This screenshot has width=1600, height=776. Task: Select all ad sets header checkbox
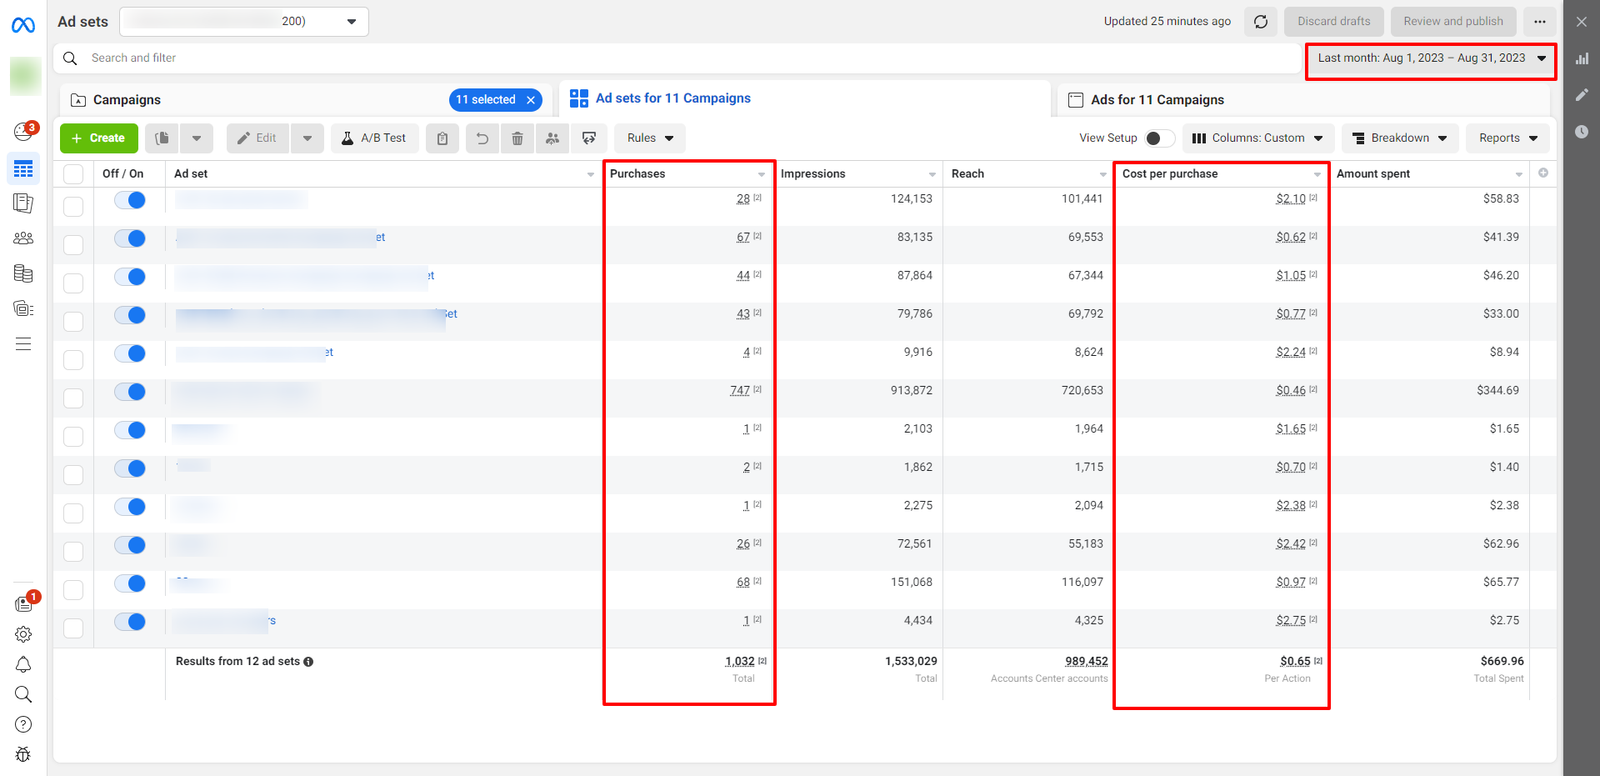(73, 174)
